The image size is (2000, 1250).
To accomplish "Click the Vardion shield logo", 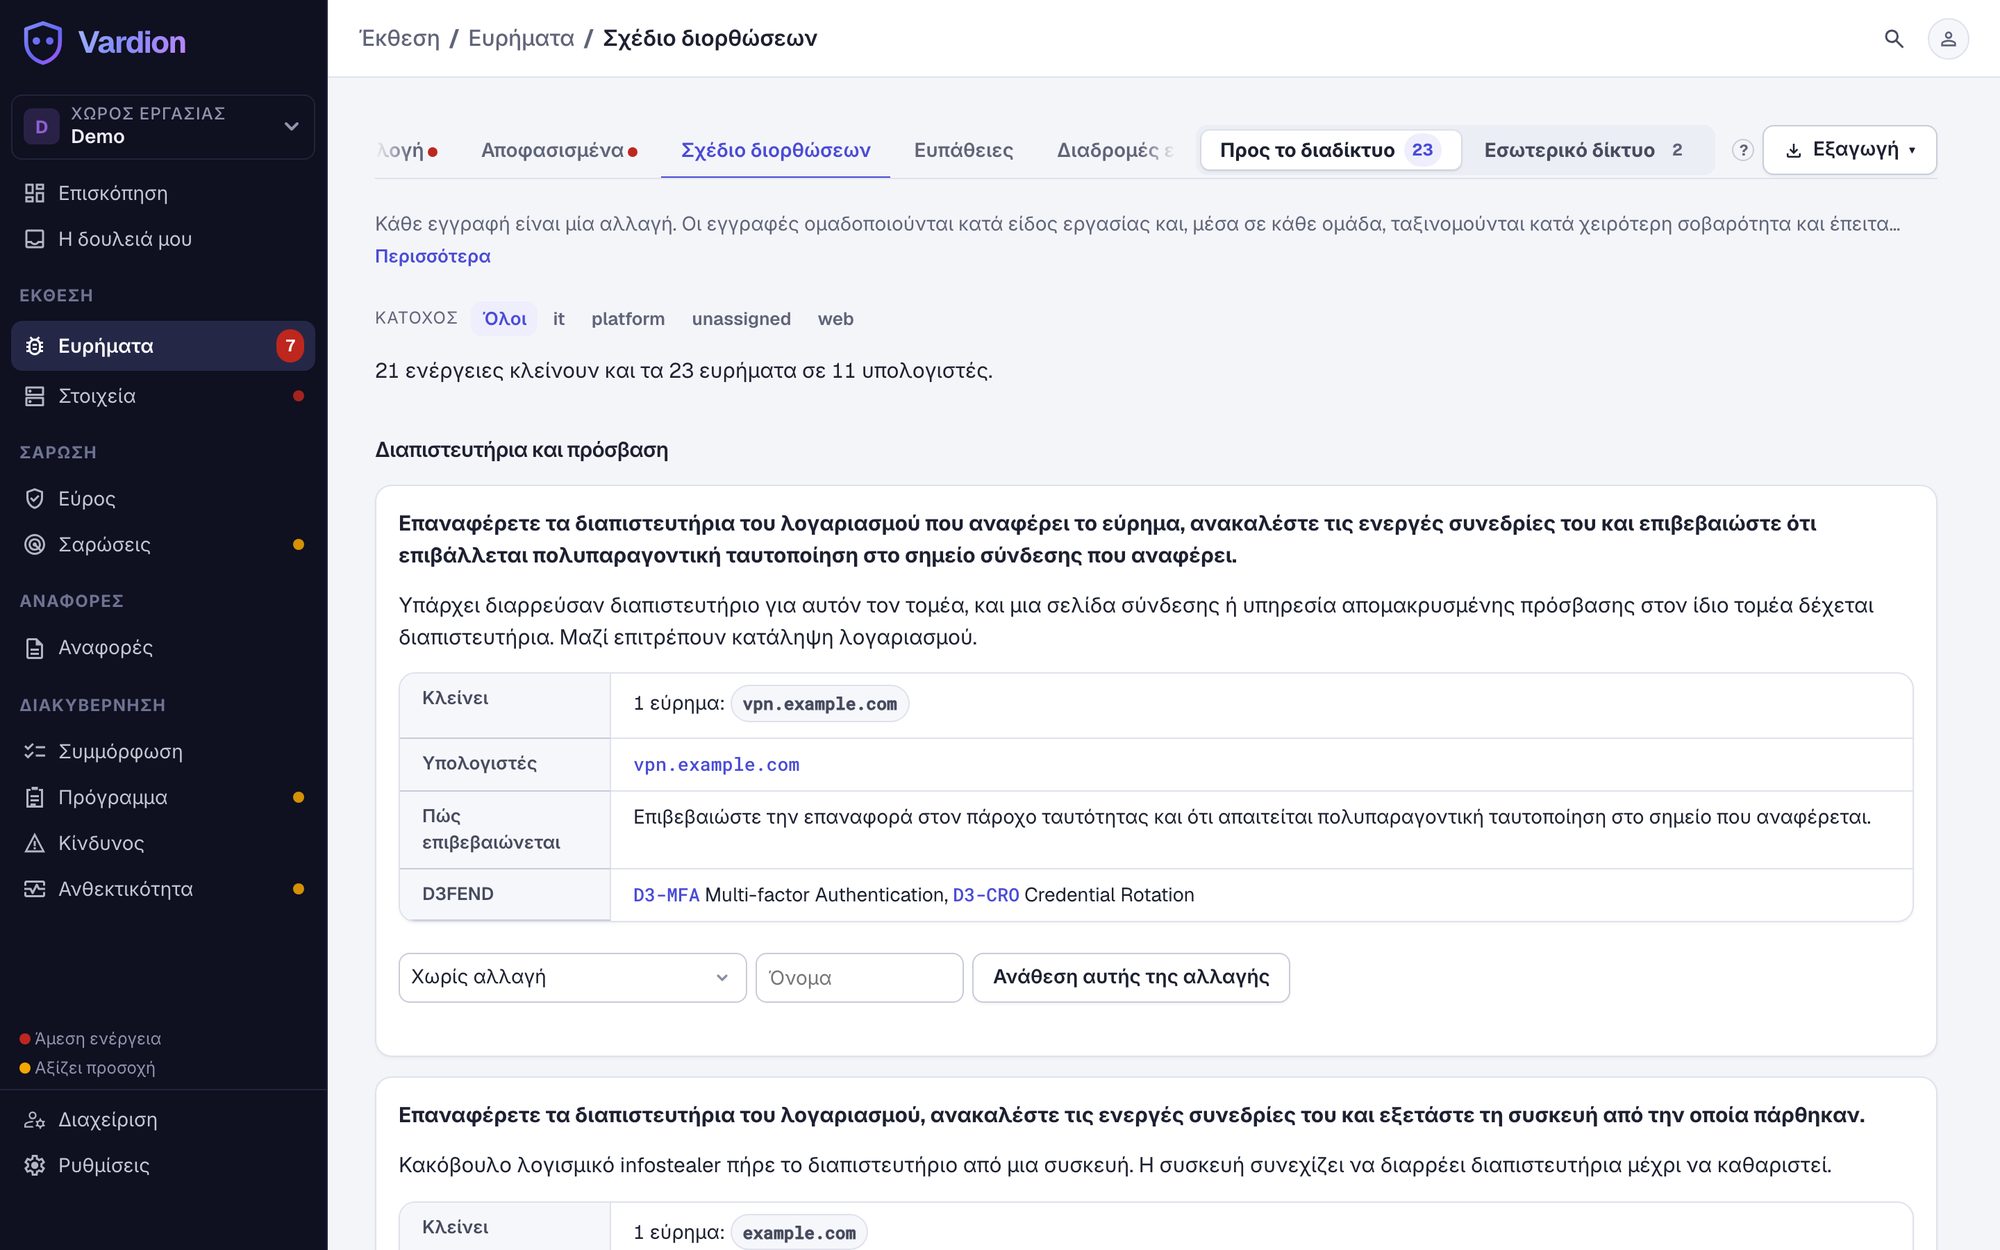I will pos(43,42).
